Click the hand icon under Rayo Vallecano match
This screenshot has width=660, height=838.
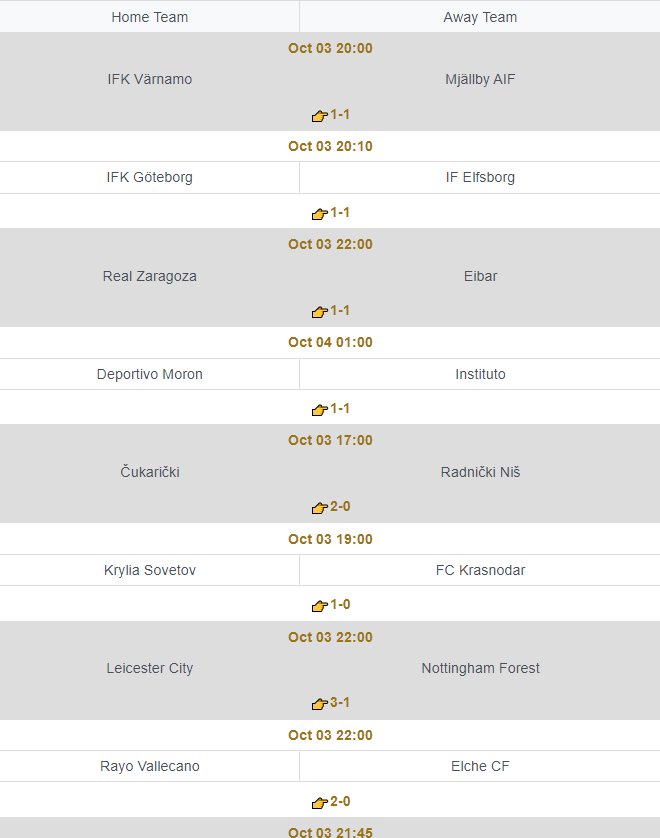(x=320, y=802)
